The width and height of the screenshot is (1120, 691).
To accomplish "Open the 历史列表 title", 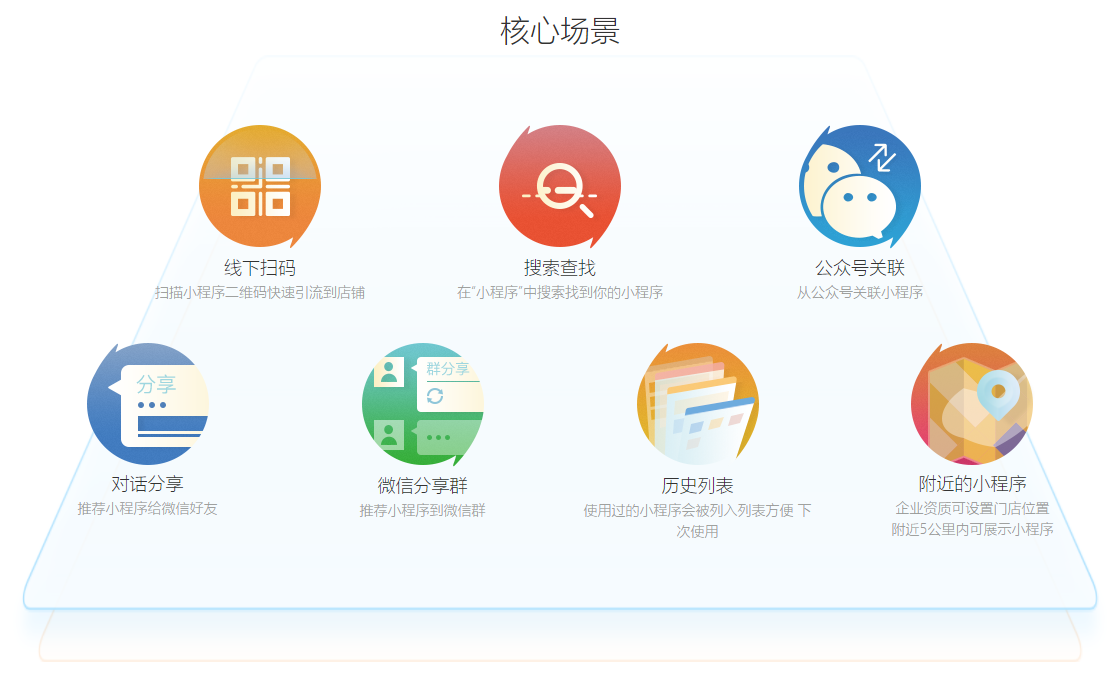I will coord(697,486).
